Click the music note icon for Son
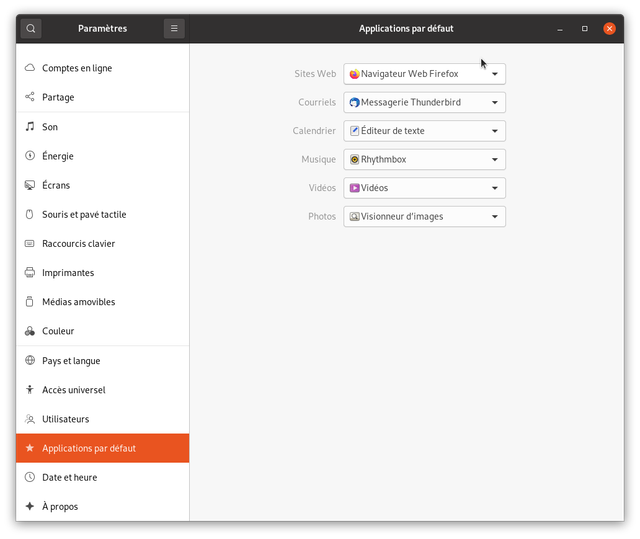This screenshot has height=539, width=640. point(30,126)
